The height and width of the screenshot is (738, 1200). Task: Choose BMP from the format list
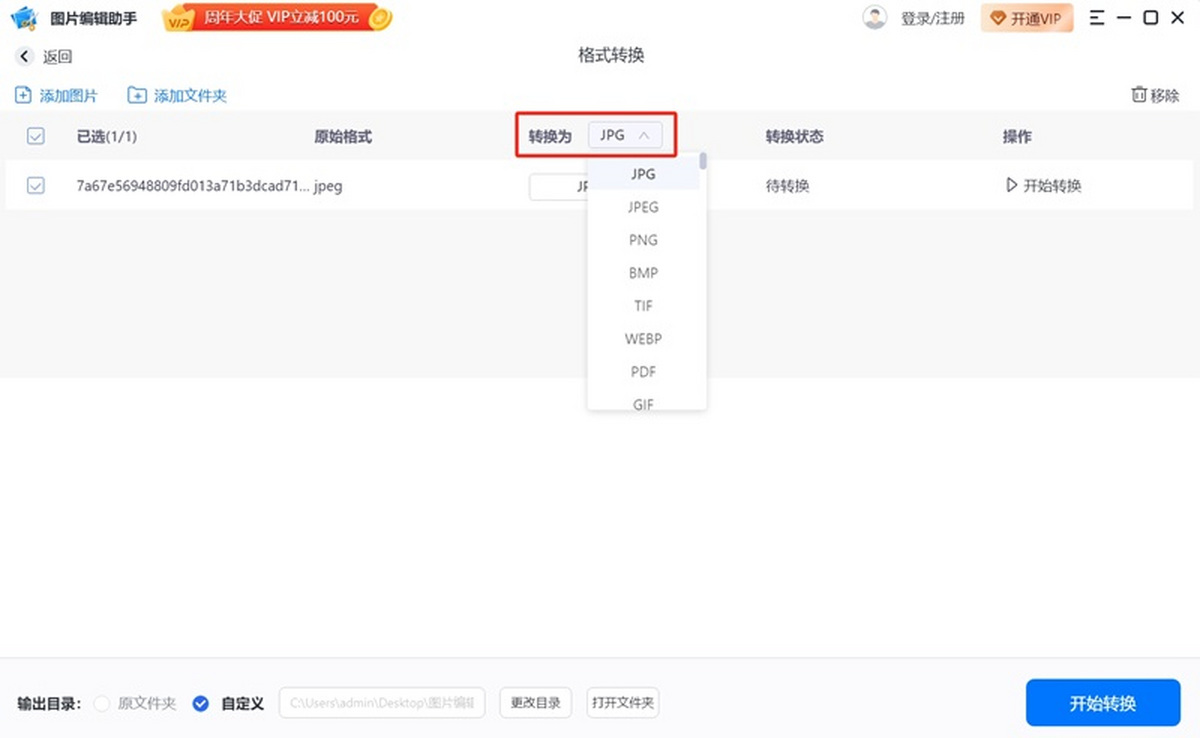643,273
